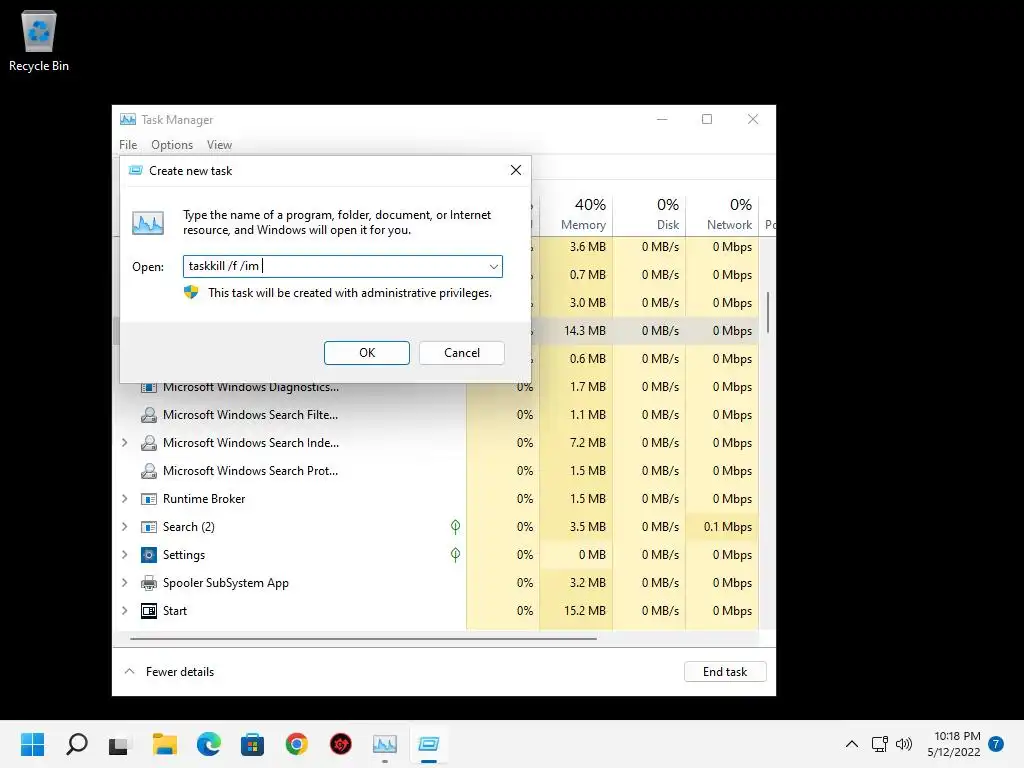
Task: Click the red circular app icon on taskbar
Action: pyautogui.click(x=340, y=744)
